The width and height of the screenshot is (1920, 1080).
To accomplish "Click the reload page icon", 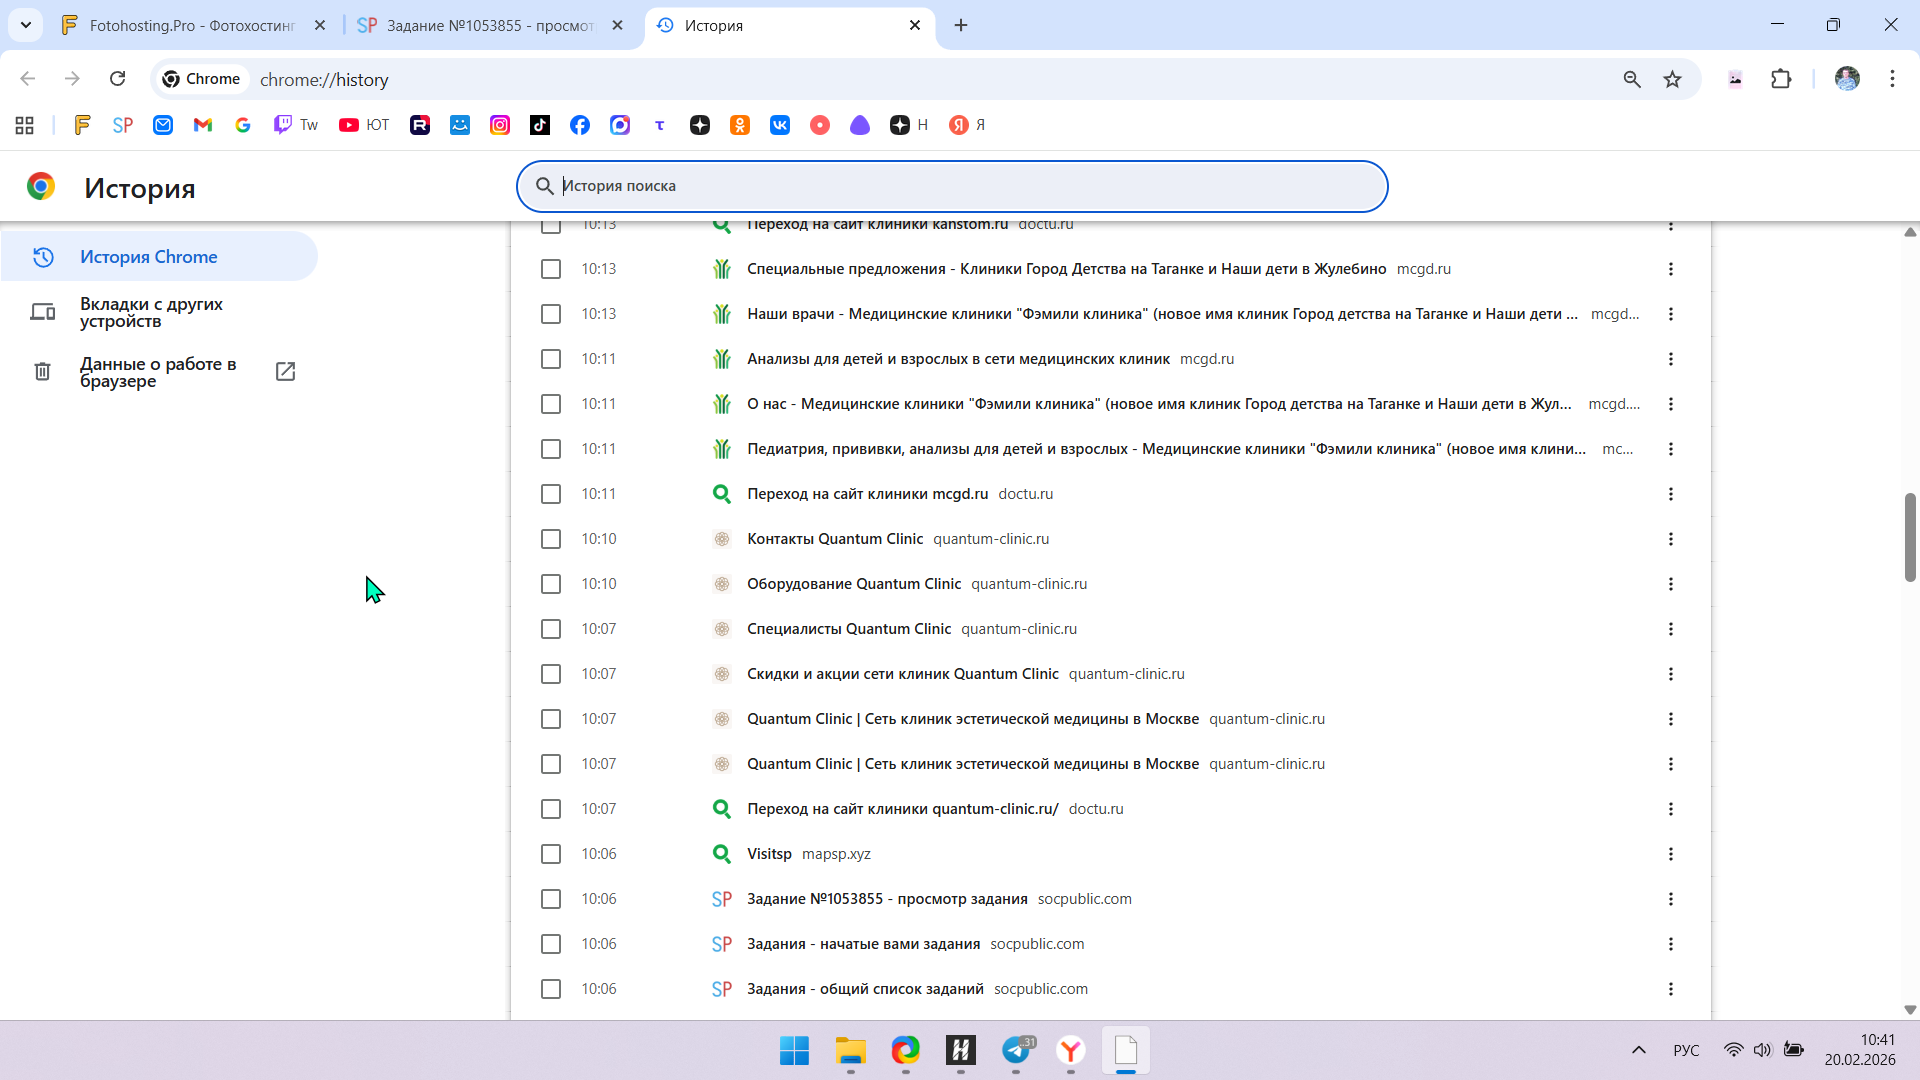I will (x=117, y=79).
